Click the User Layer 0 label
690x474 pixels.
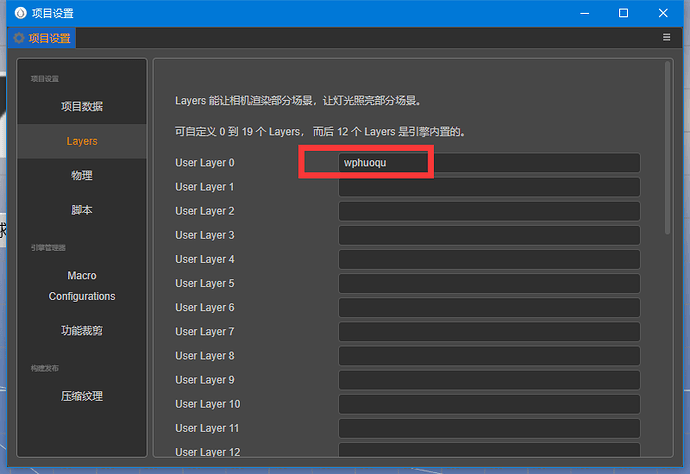pos(205,163)
